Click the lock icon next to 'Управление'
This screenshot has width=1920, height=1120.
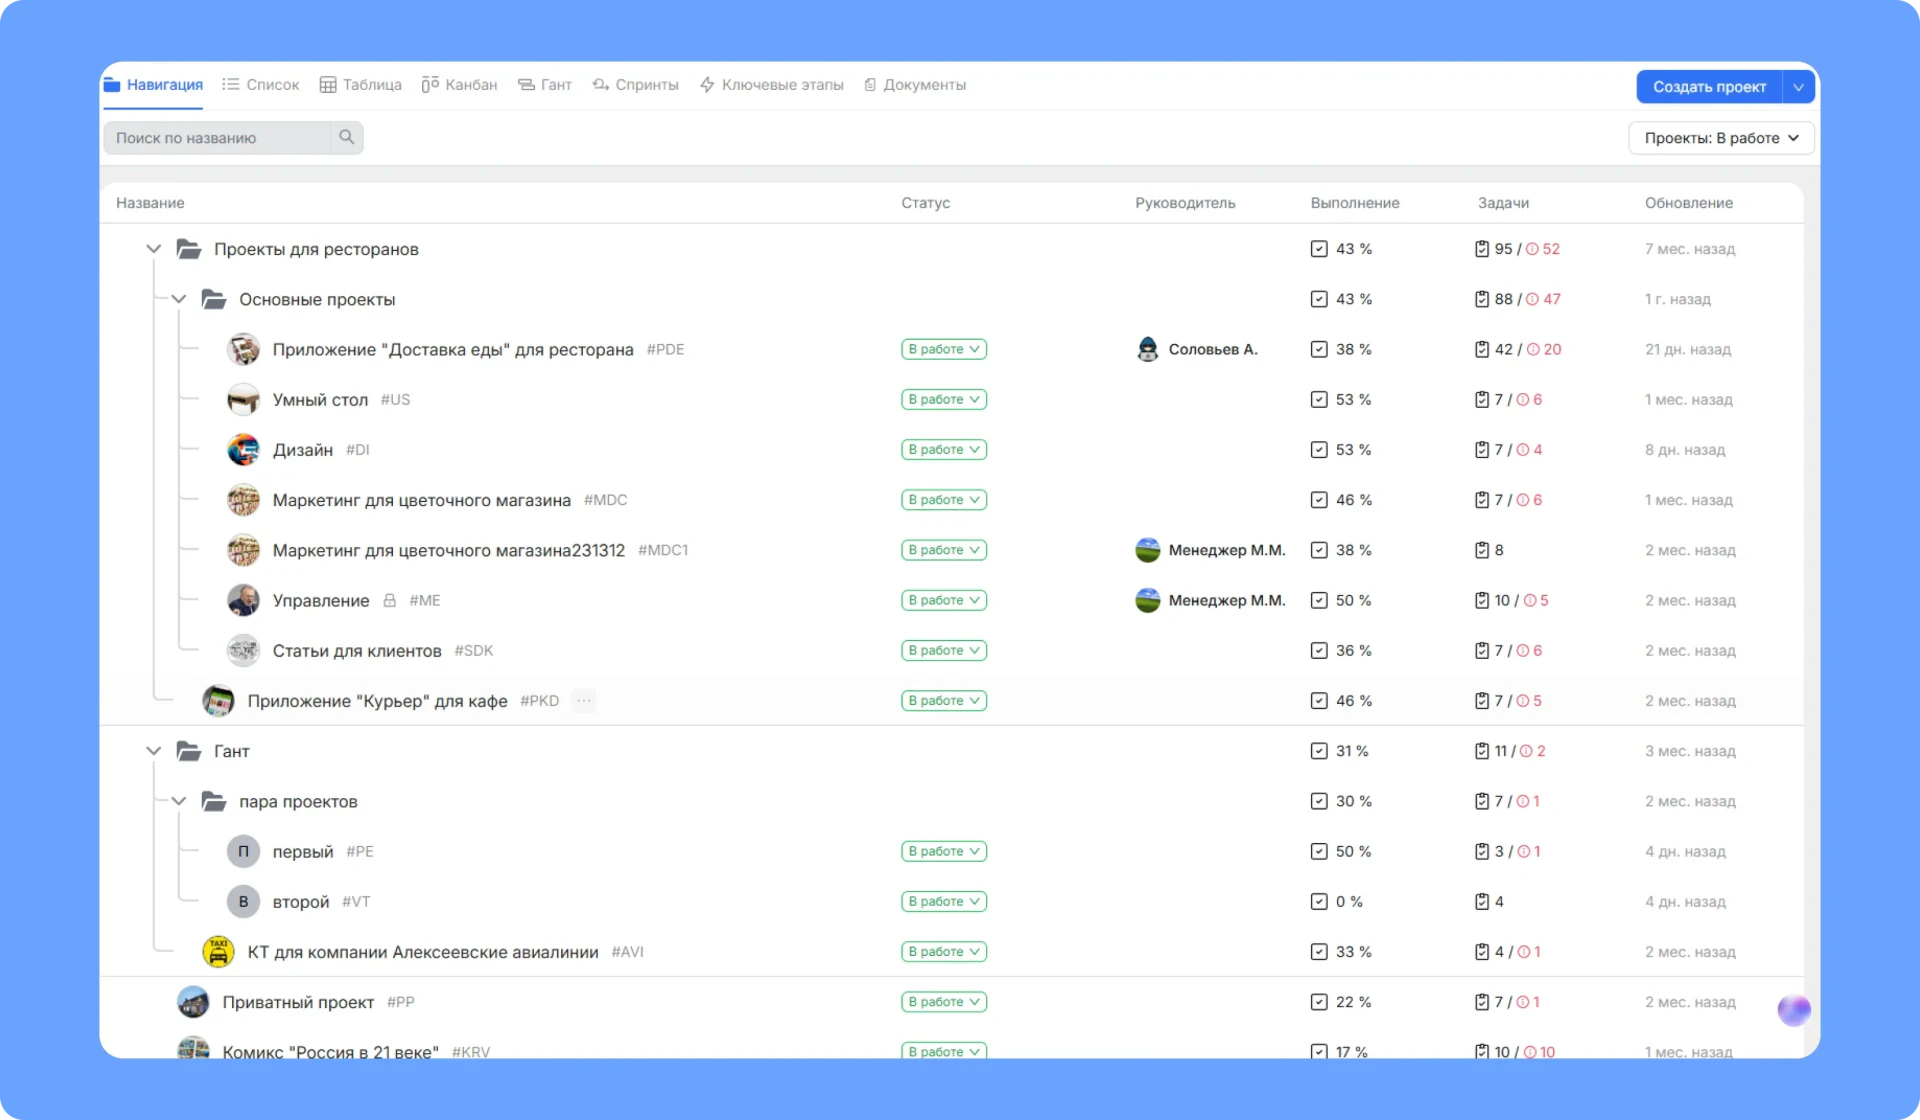[390, 600]
